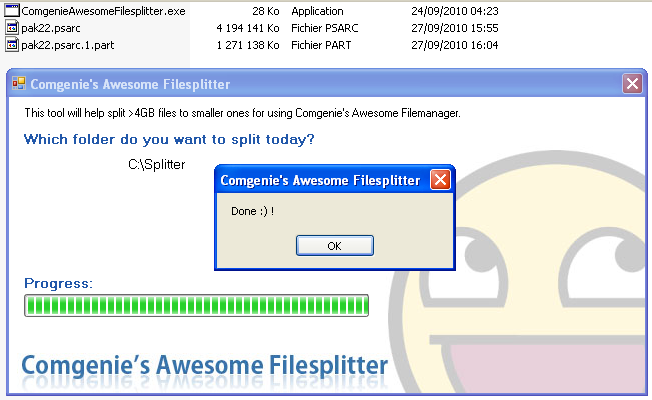Click the Fichier PART type cell
Screen dimensions: 652x400
pyautogui.click(x=321, y=45)
